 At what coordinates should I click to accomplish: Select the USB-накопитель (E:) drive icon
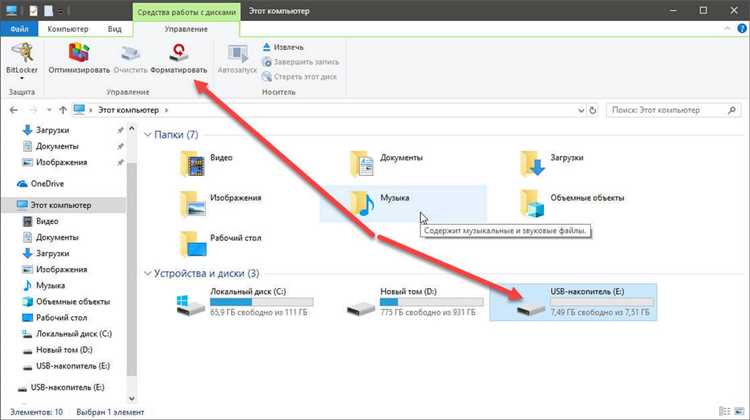click(524, 304)
